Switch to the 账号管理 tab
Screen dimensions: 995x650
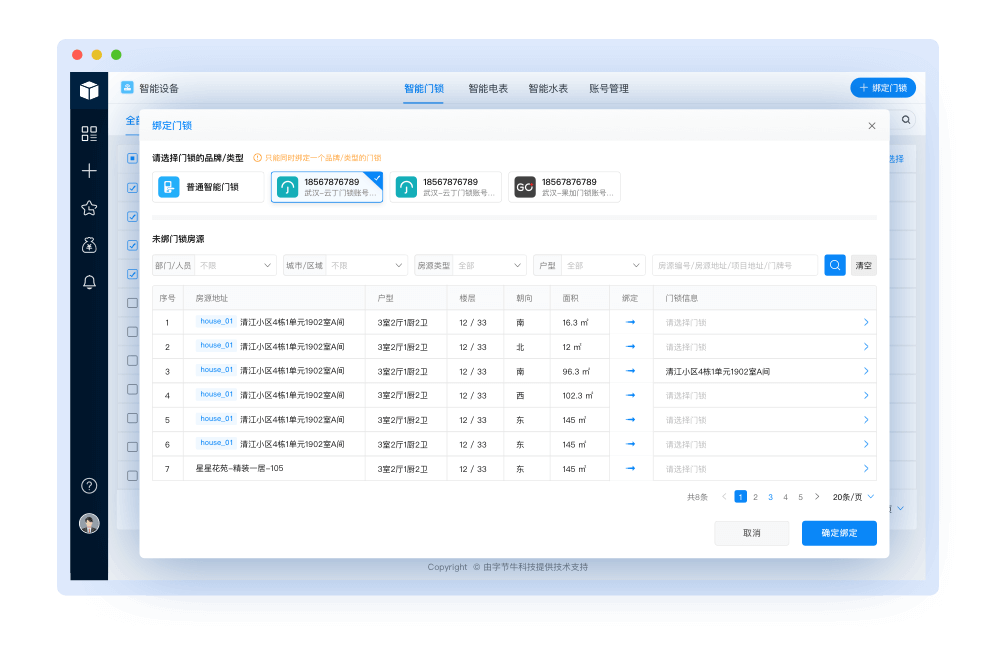[609, 89]
